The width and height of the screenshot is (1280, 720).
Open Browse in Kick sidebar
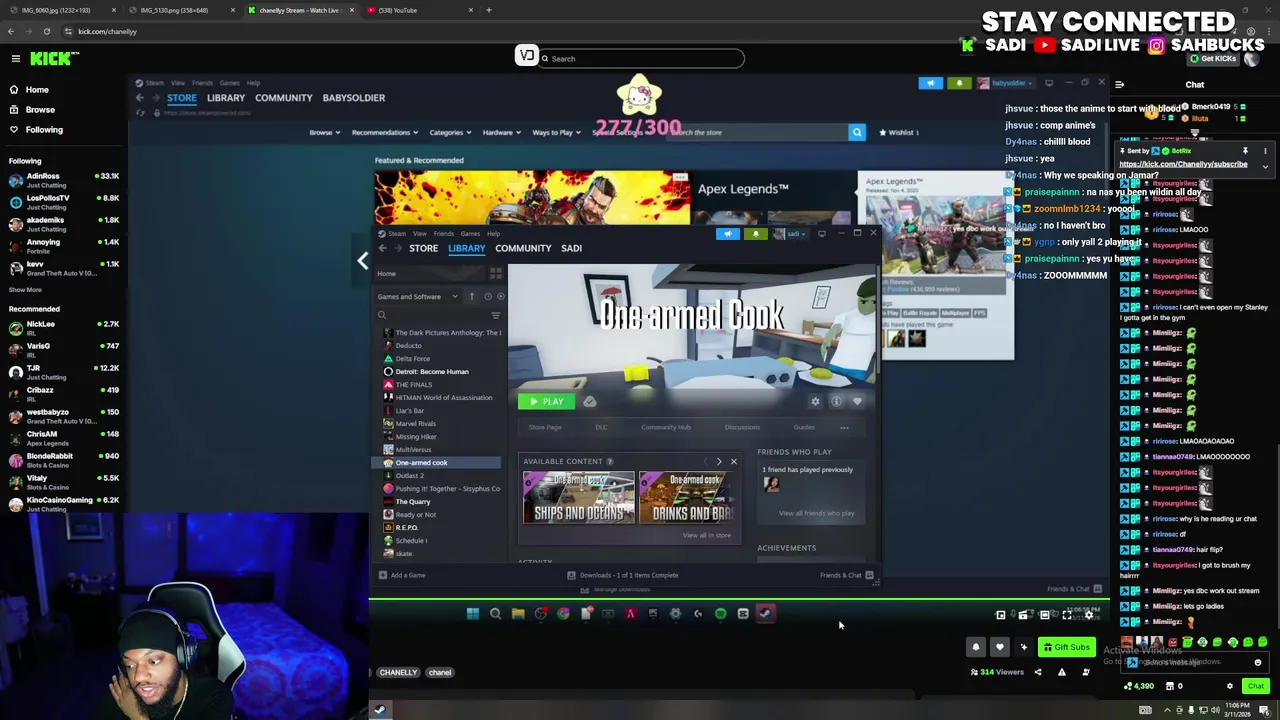point(40,109)
